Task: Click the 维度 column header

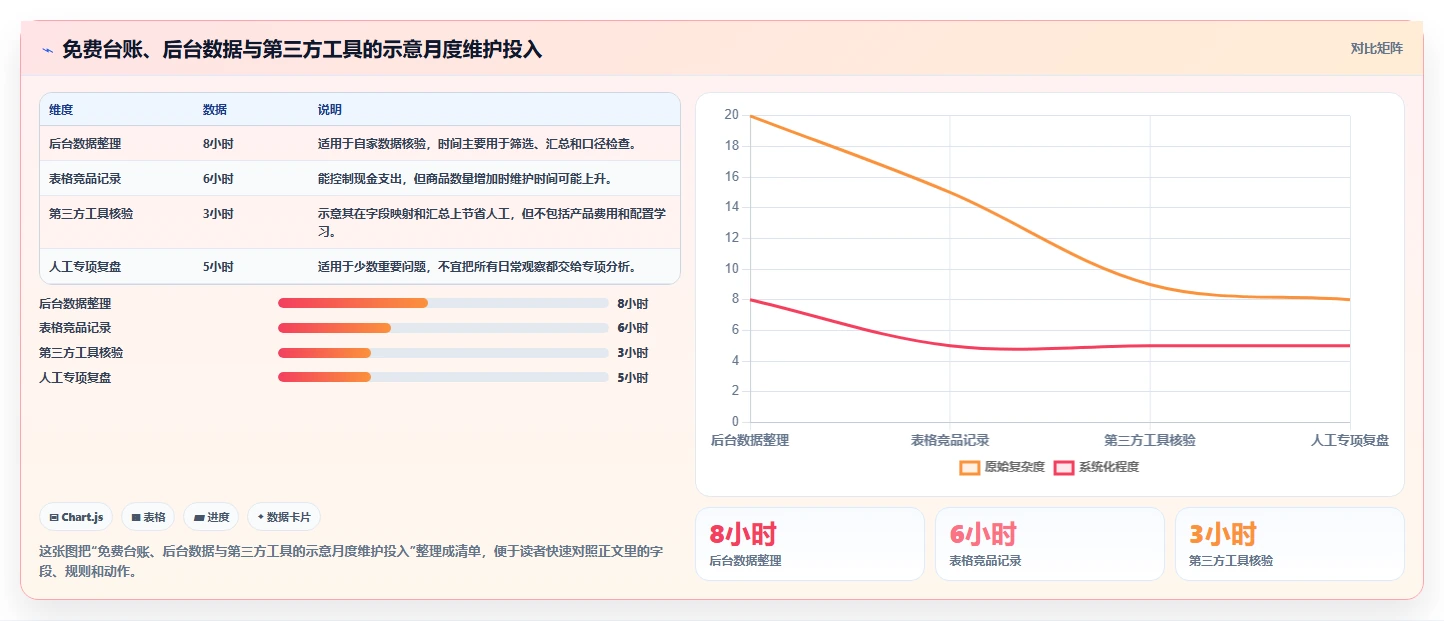Action: click(x=61, y=109)
